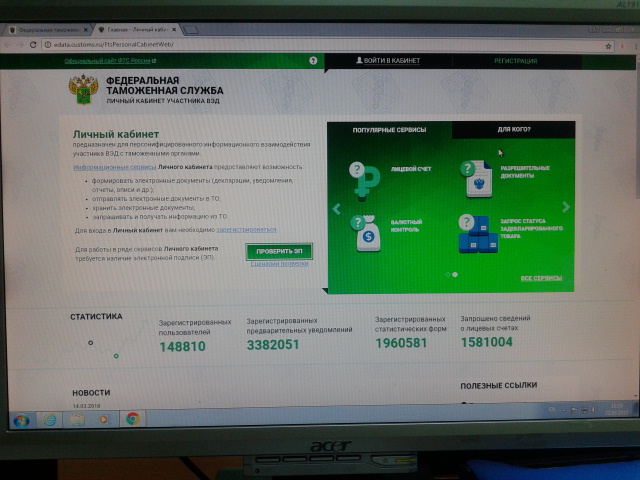The width and height of the screenshot is (640, 480).
Task: Bookmark the page with the star icon
Action: [x=608, y=46]
